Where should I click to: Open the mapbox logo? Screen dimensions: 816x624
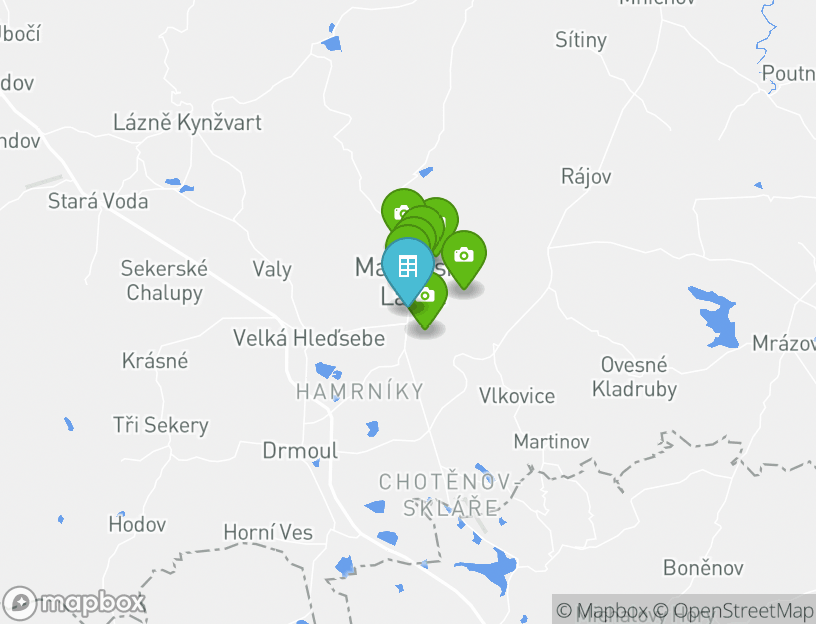click(x=73, y=604)
